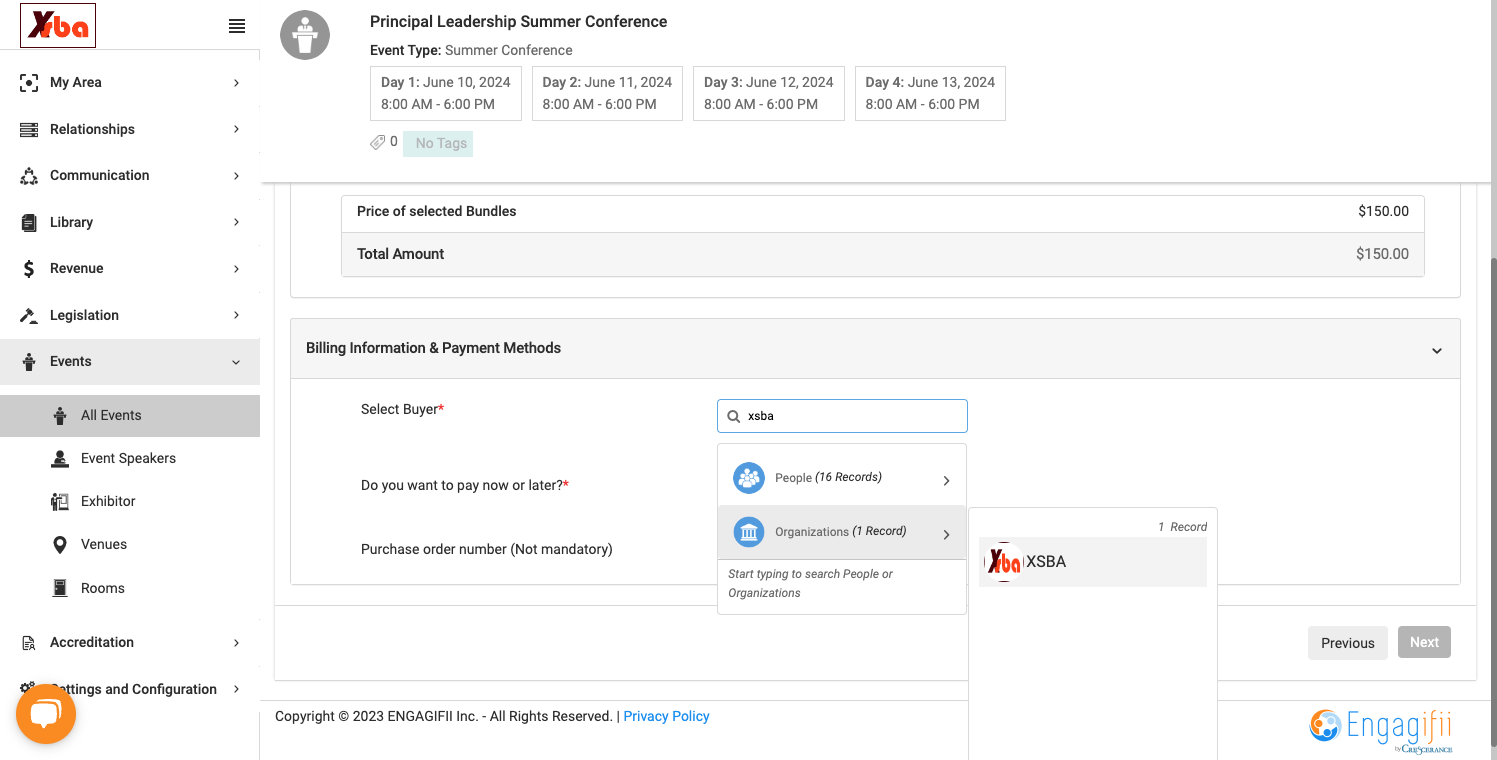Click the Organizations building icon in results
Viewport: 1497px width, 760px height.
(749, 532)
